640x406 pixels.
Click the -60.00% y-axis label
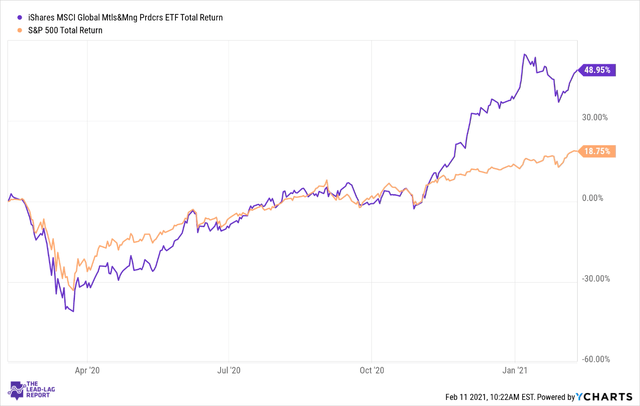(596, 359)
